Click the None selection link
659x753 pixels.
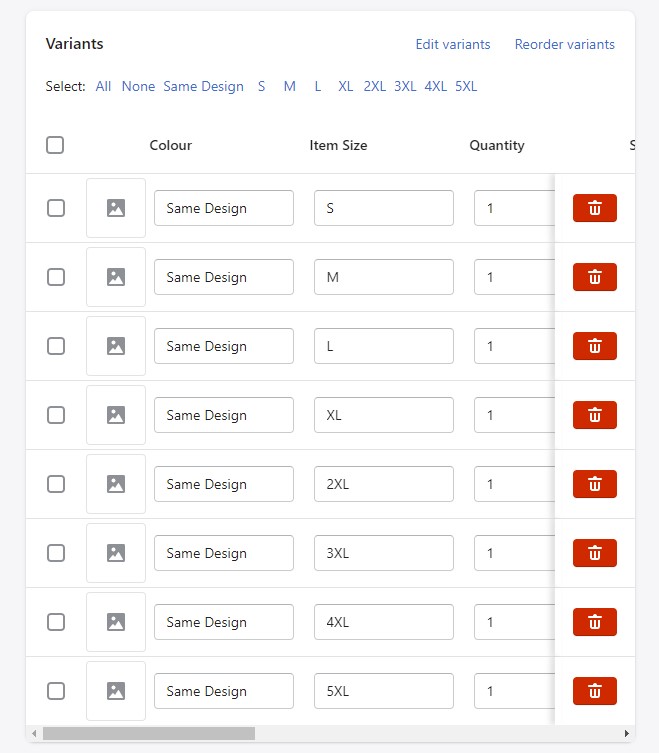tap(138, 86)
